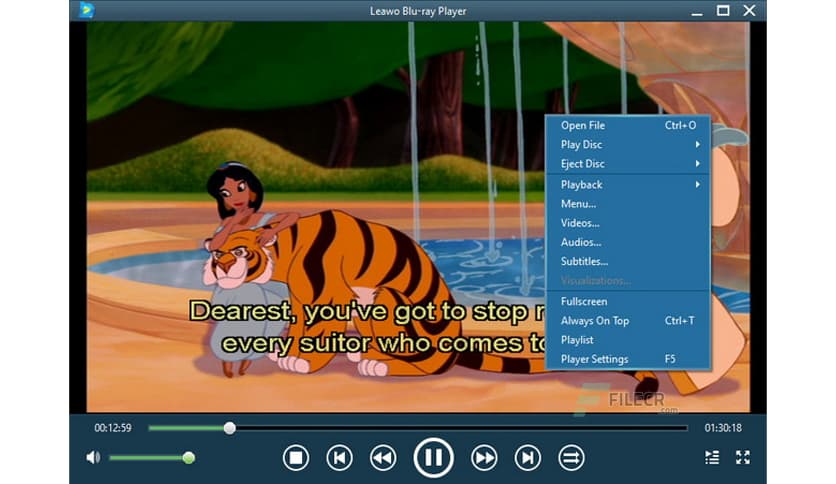The image size is (836, 484).
Task: Open Player Settings
Action: coord(628,359)
